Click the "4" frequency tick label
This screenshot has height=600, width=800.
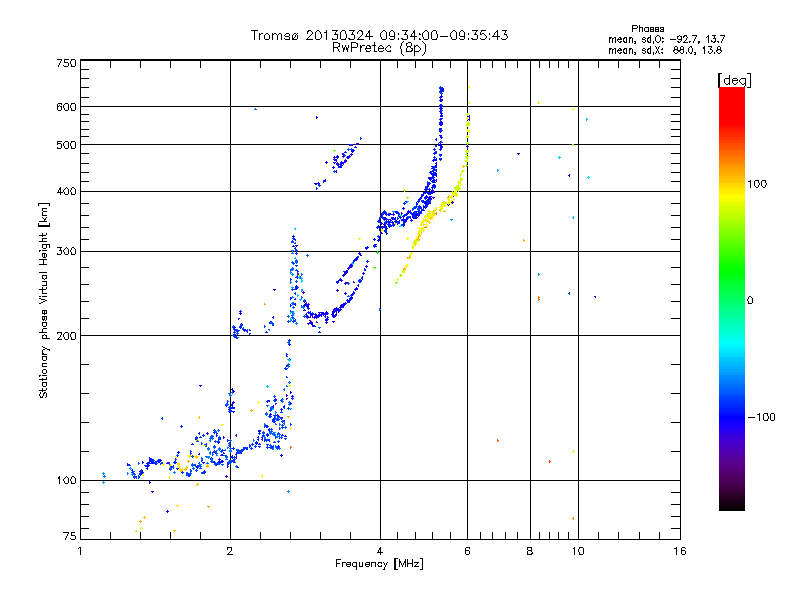(x=380, y=551)
